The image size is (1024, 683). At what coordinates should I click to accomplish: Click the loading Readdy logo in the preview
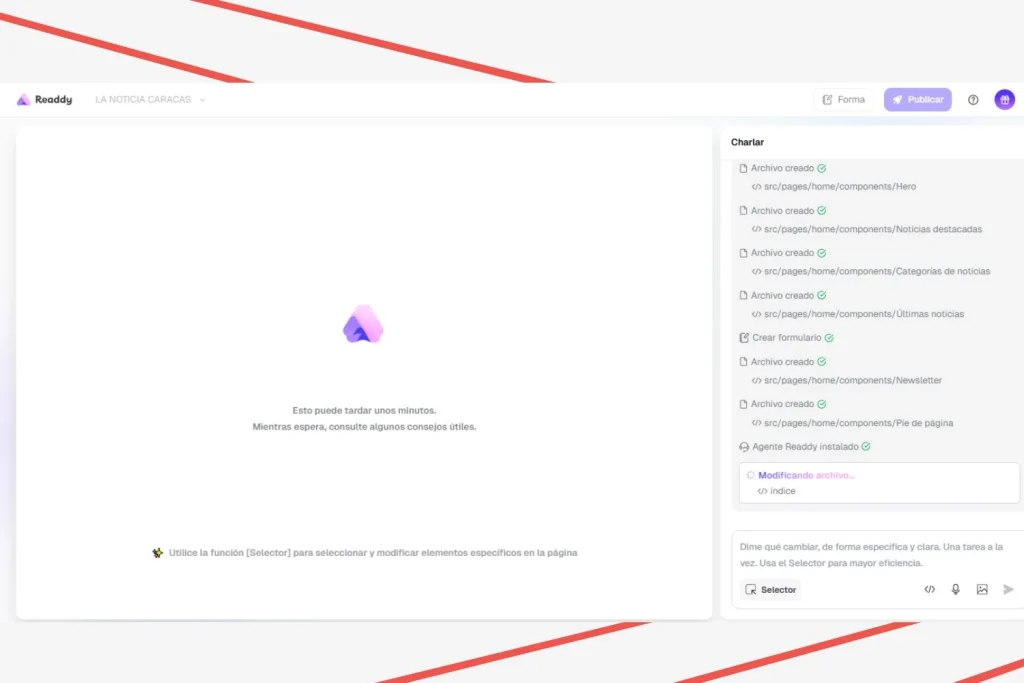click(x=363, y=324)
